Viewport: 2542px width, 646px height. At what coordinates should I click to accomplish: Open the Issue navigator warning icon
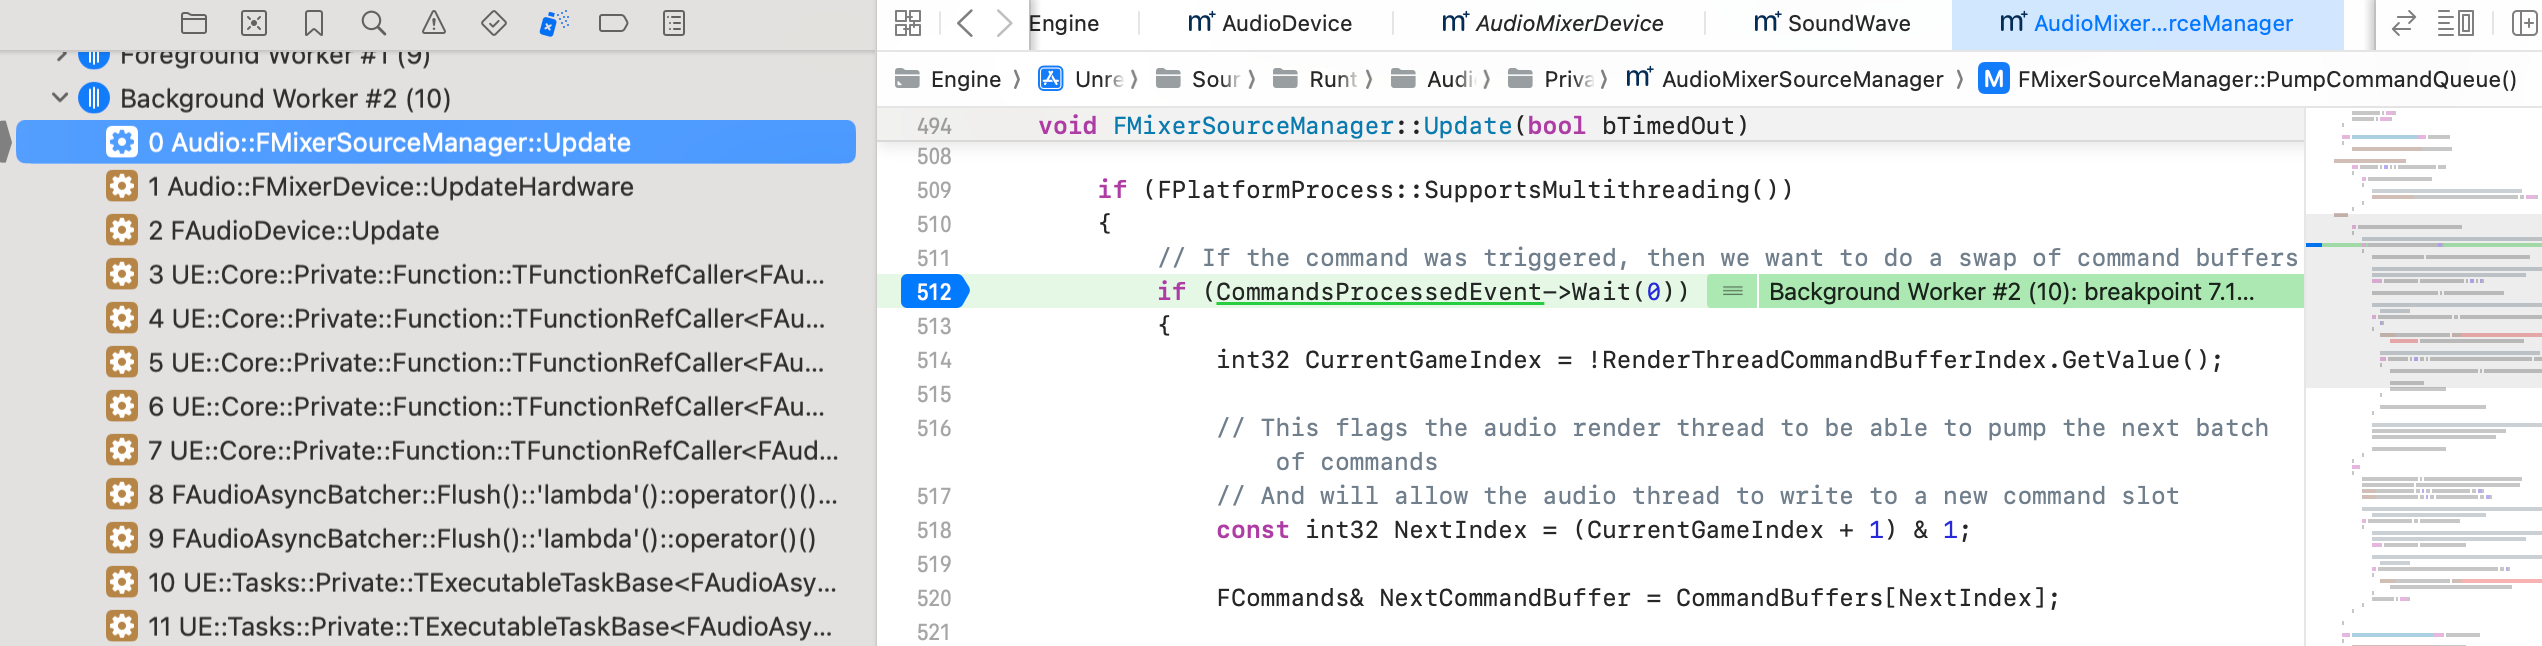tap(433, 23)
